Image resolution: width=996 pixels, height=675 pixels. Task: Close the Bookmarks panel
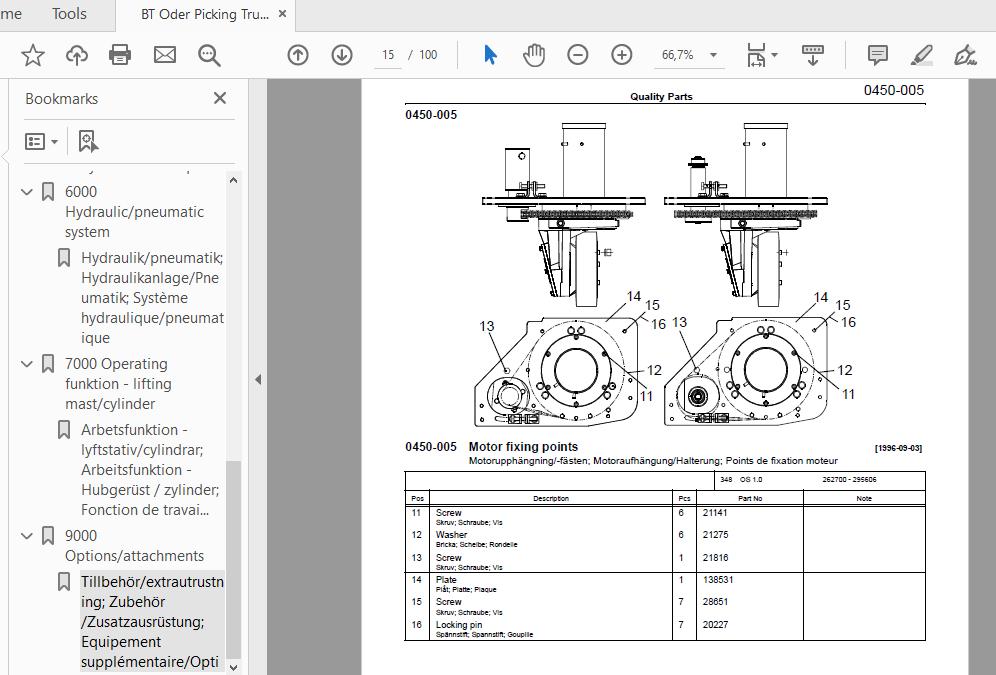click(x=220, y=98)
